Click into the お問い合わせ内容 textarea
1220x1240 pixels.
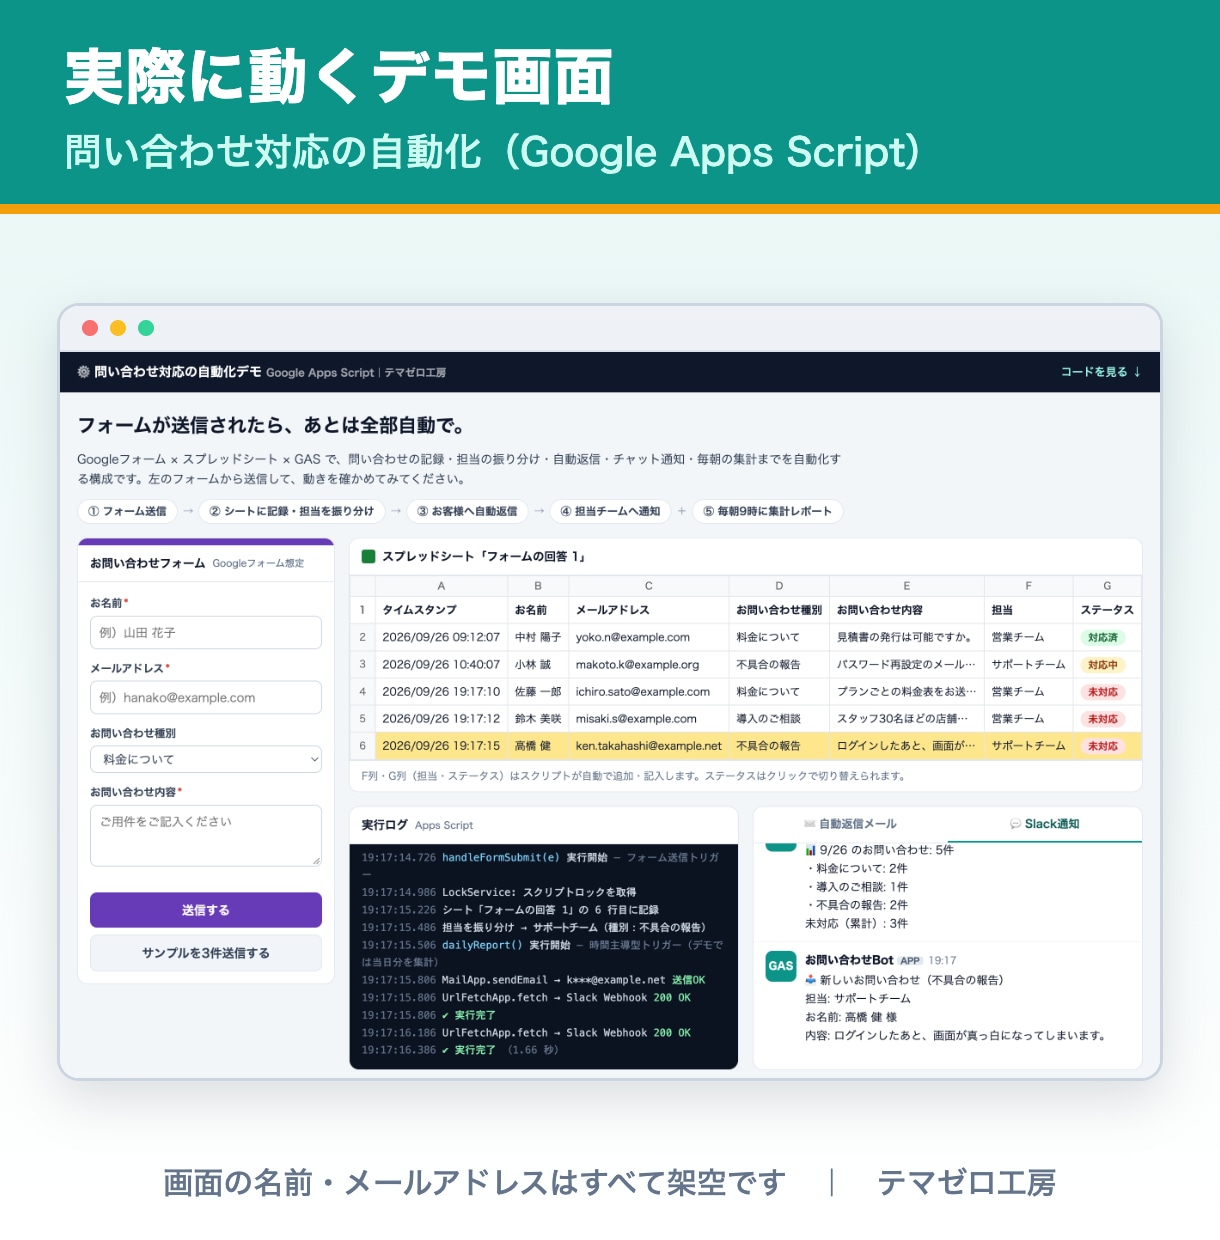point(206,835)
